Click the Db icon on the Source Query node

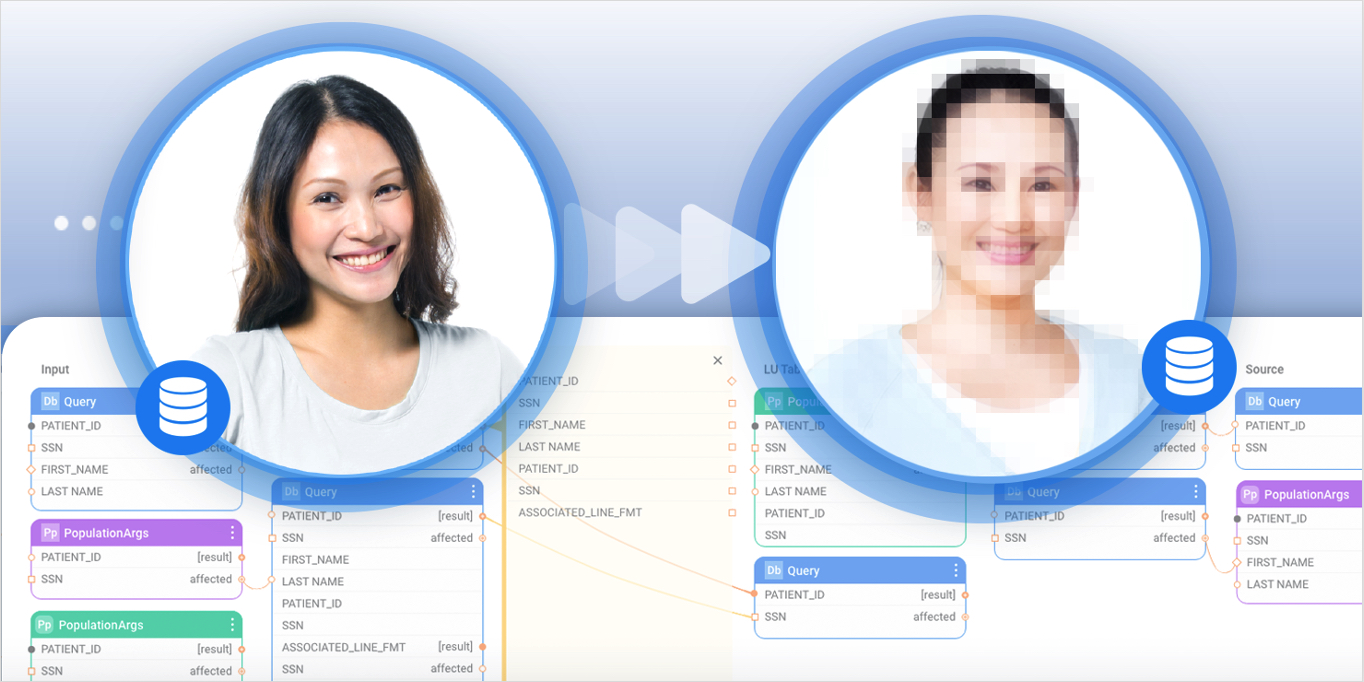pos(1255,402)
